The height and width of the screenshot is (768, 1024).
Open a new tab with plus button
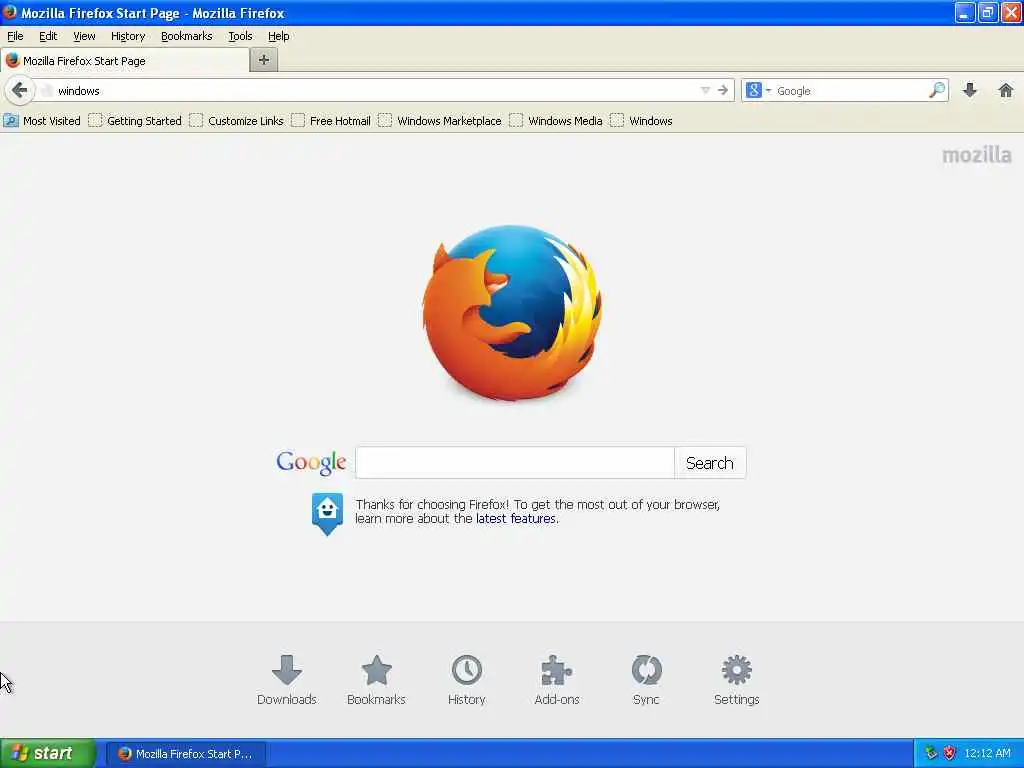click(x=264, y=60)
